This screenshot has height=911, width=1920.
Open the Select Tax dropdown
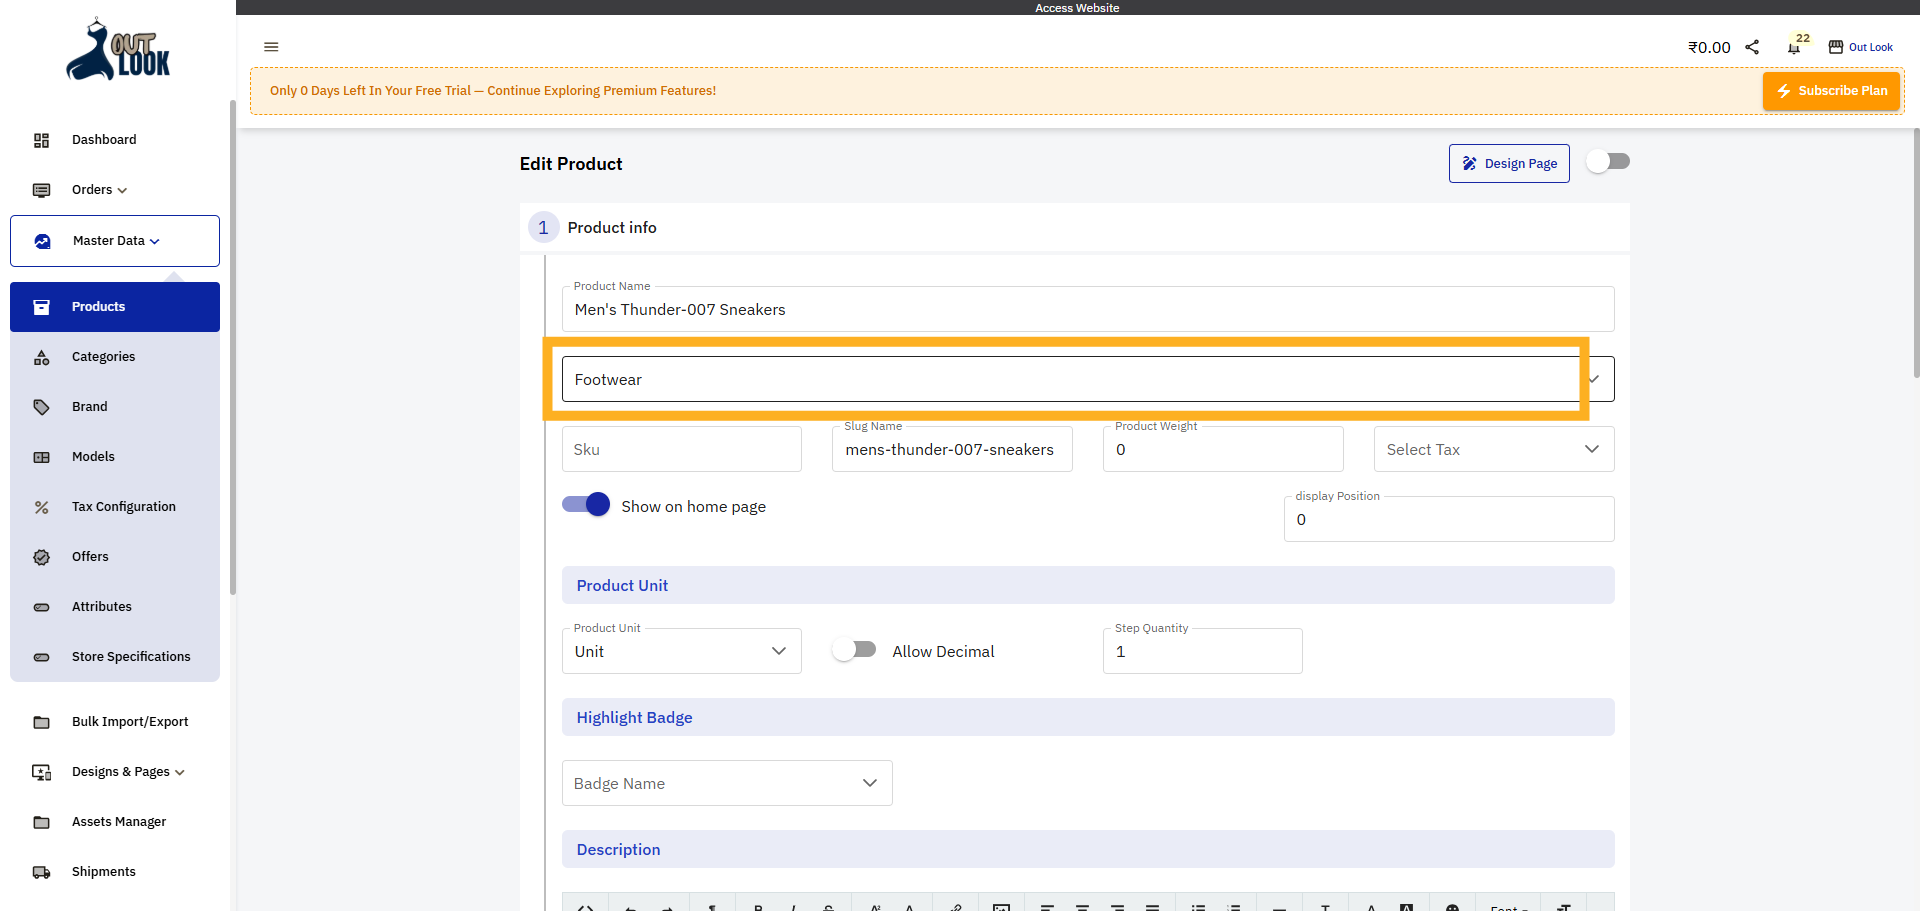(1492, 449)
